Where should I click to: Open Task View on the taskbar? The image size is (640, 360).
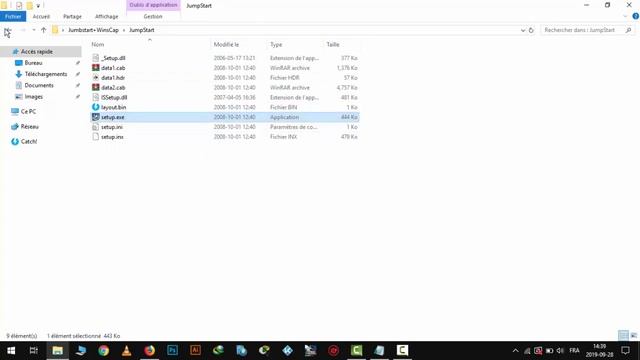[34, 351]
